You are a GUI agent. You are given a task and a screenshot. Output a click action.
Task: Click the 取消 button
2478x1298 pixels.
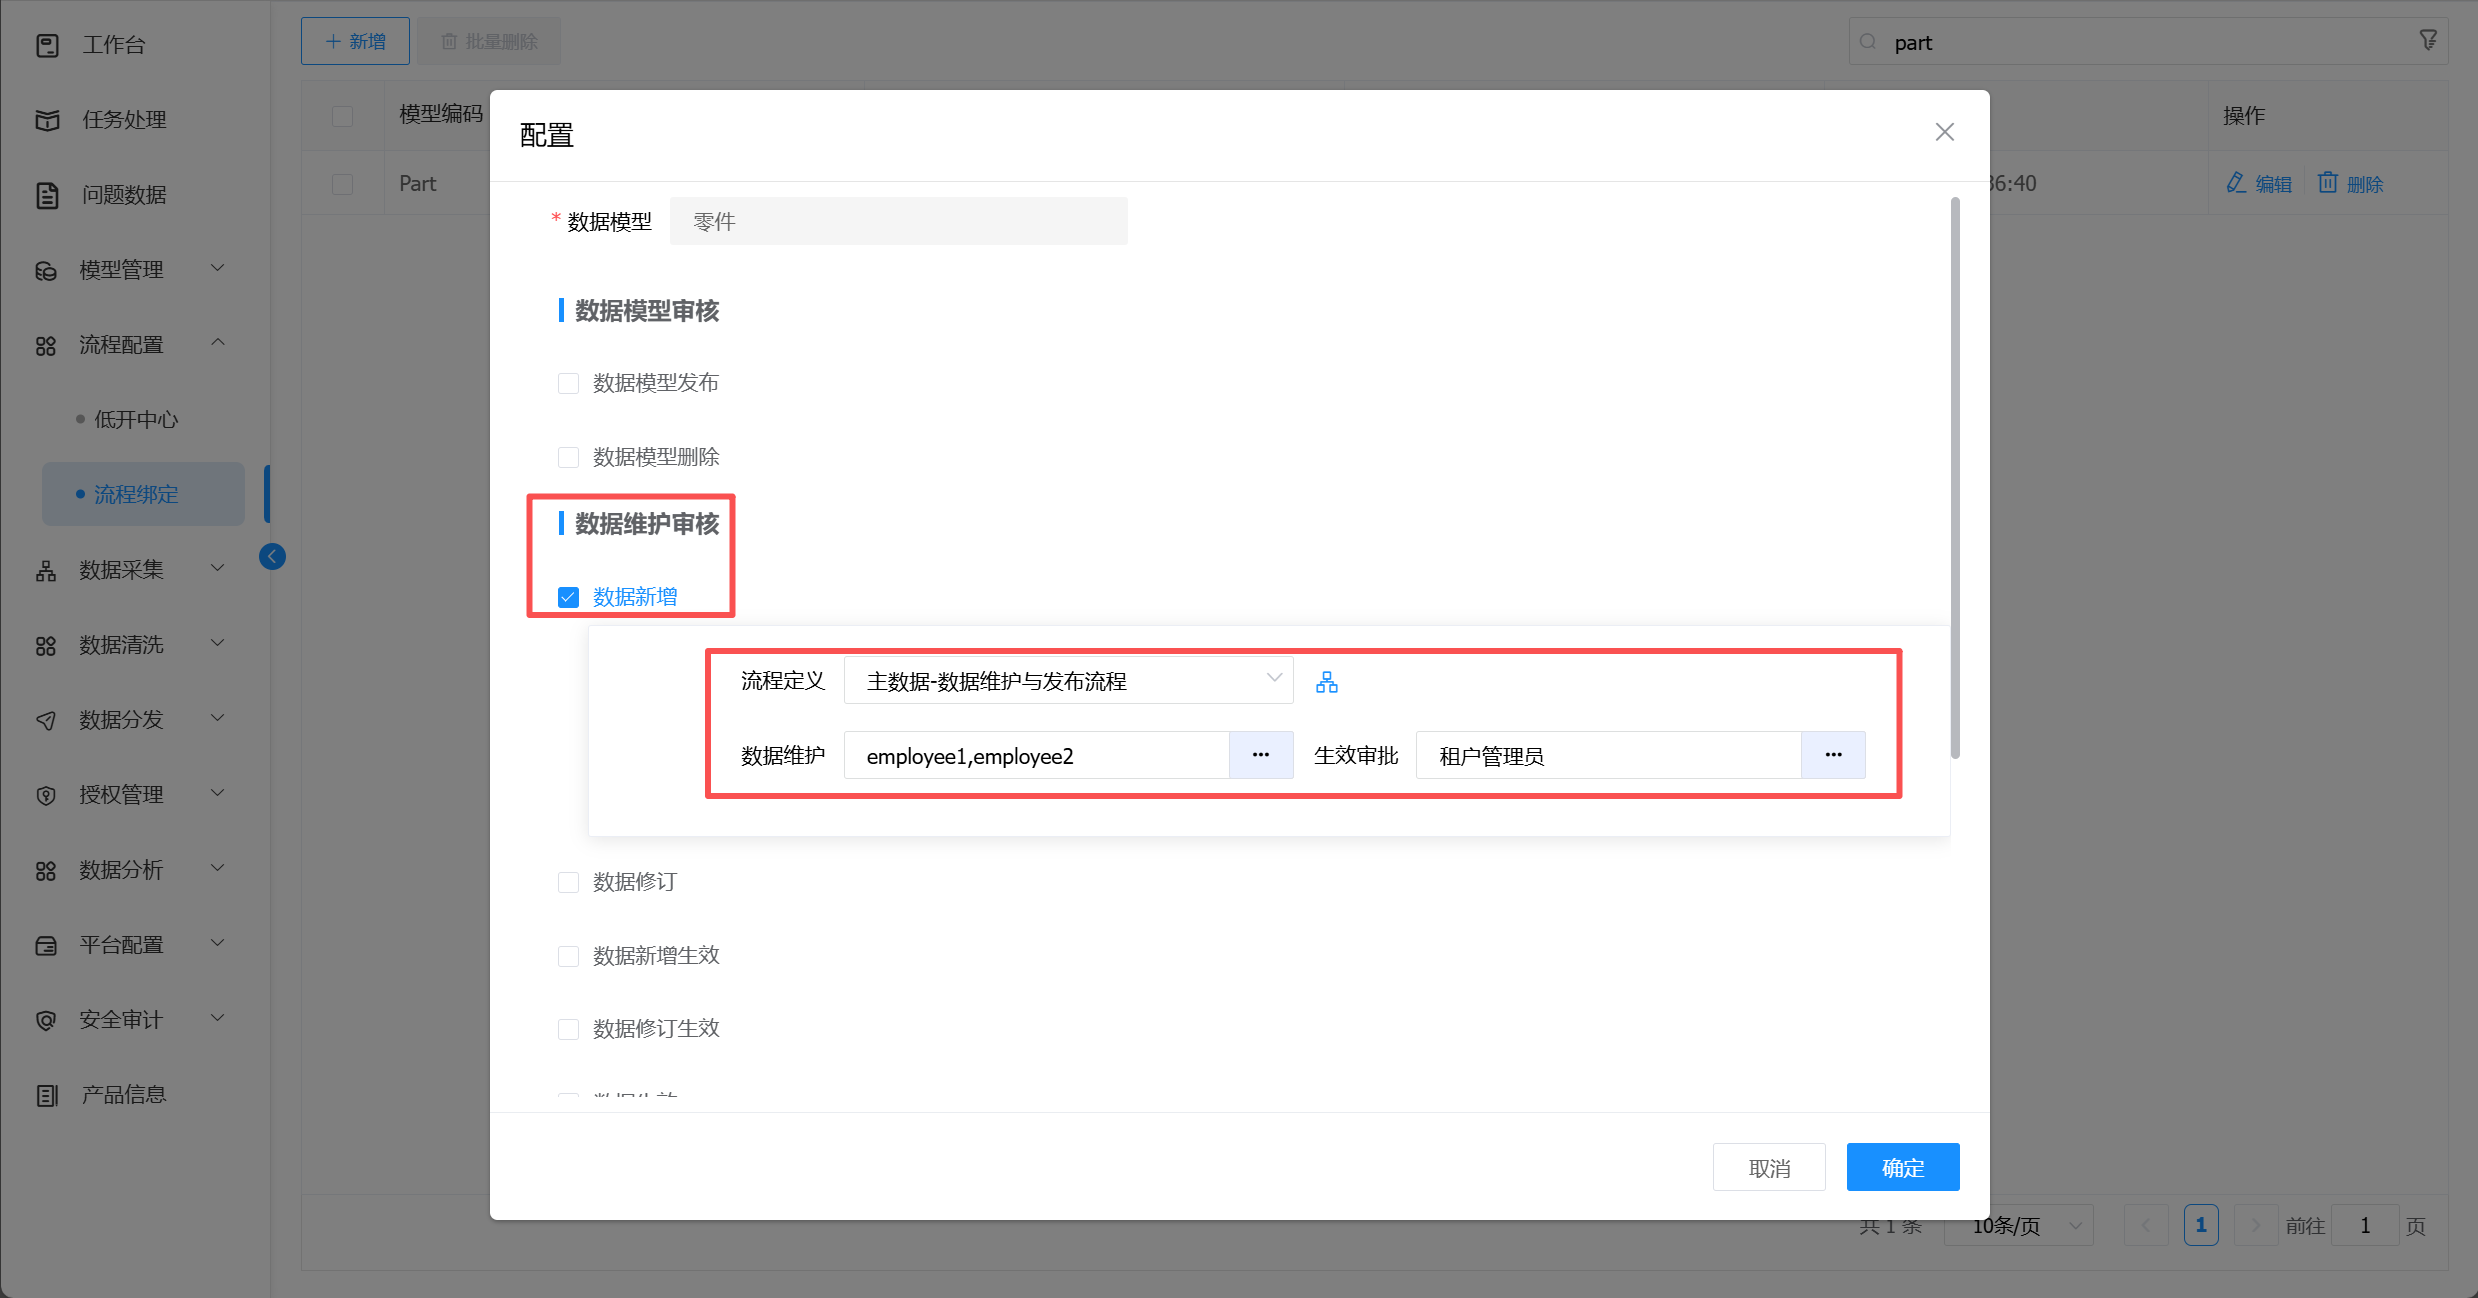[1768, 1167]
